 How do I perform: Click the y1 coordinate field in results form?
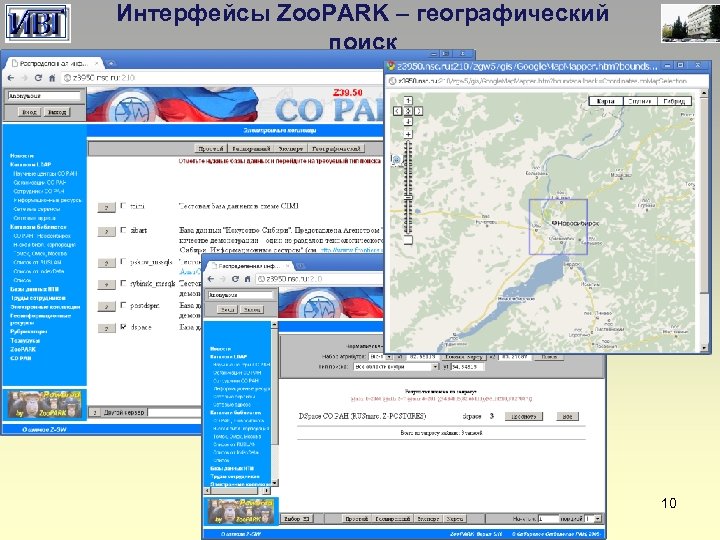point(467,367)
